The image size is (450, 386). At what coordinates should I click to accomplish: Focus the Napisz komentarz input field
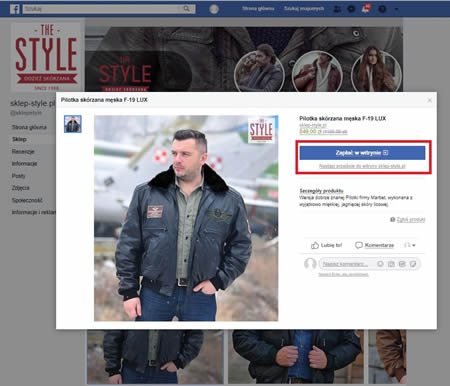pos(347,264)
